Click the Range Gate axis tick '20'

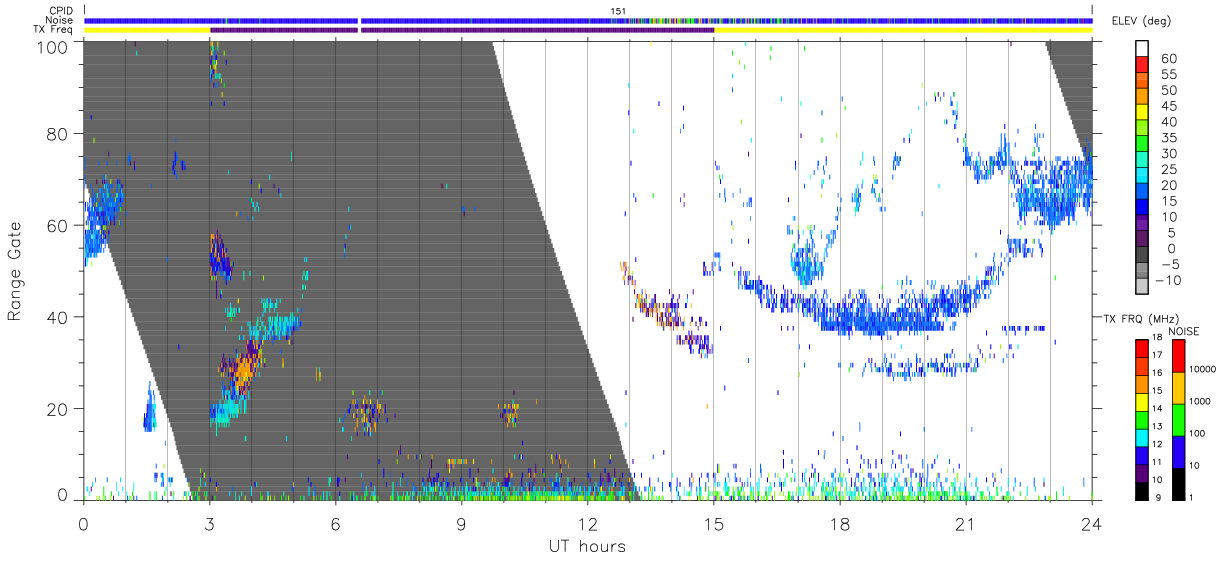[58, 409]
